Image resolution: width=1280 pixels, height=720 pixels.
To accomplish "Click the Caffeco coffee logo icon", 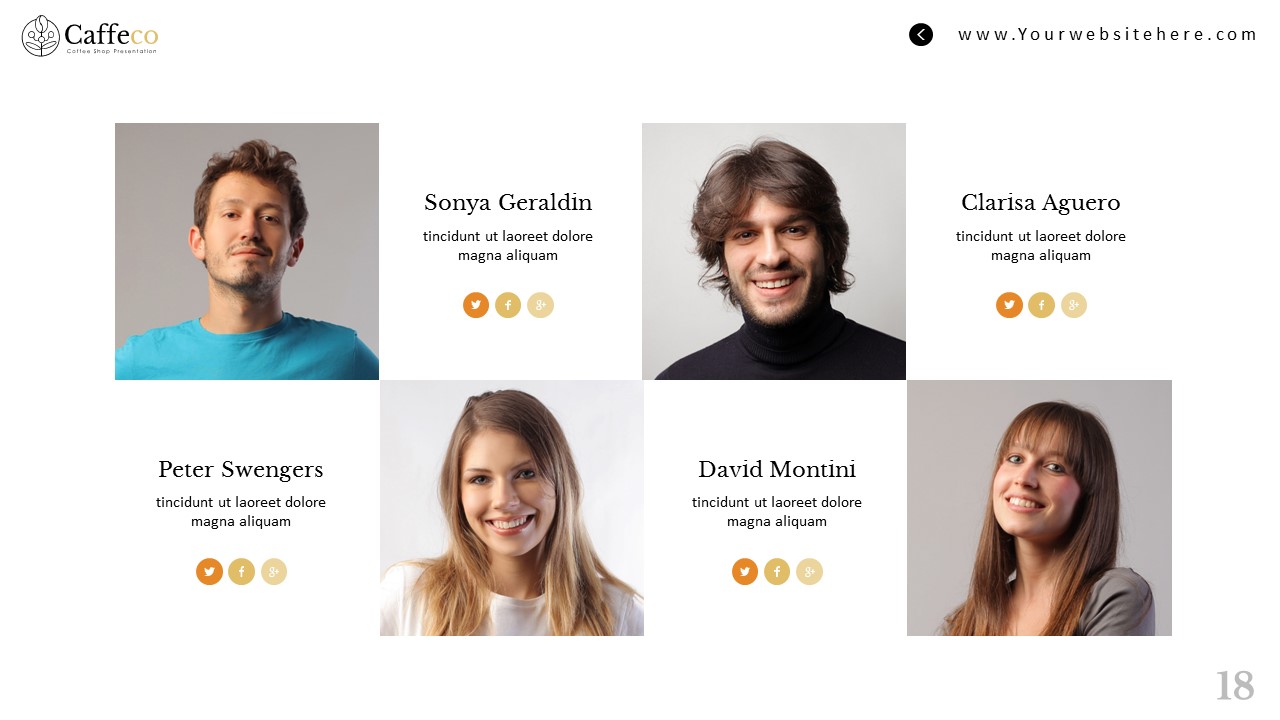I will coord(40,36).
